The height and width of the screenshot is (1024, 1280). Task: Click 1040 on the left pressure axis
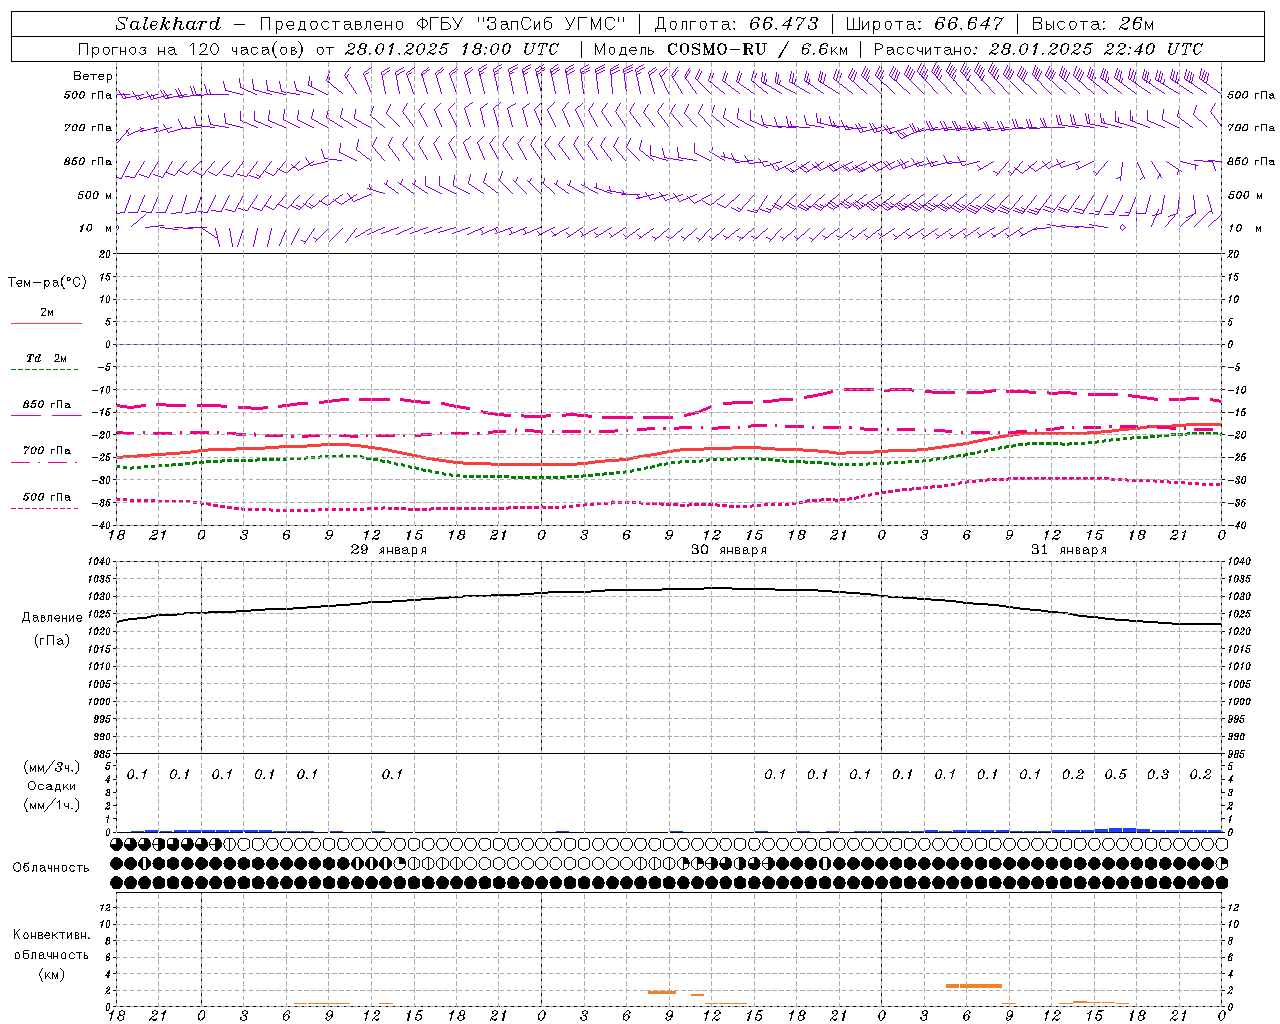pos(101,562)
